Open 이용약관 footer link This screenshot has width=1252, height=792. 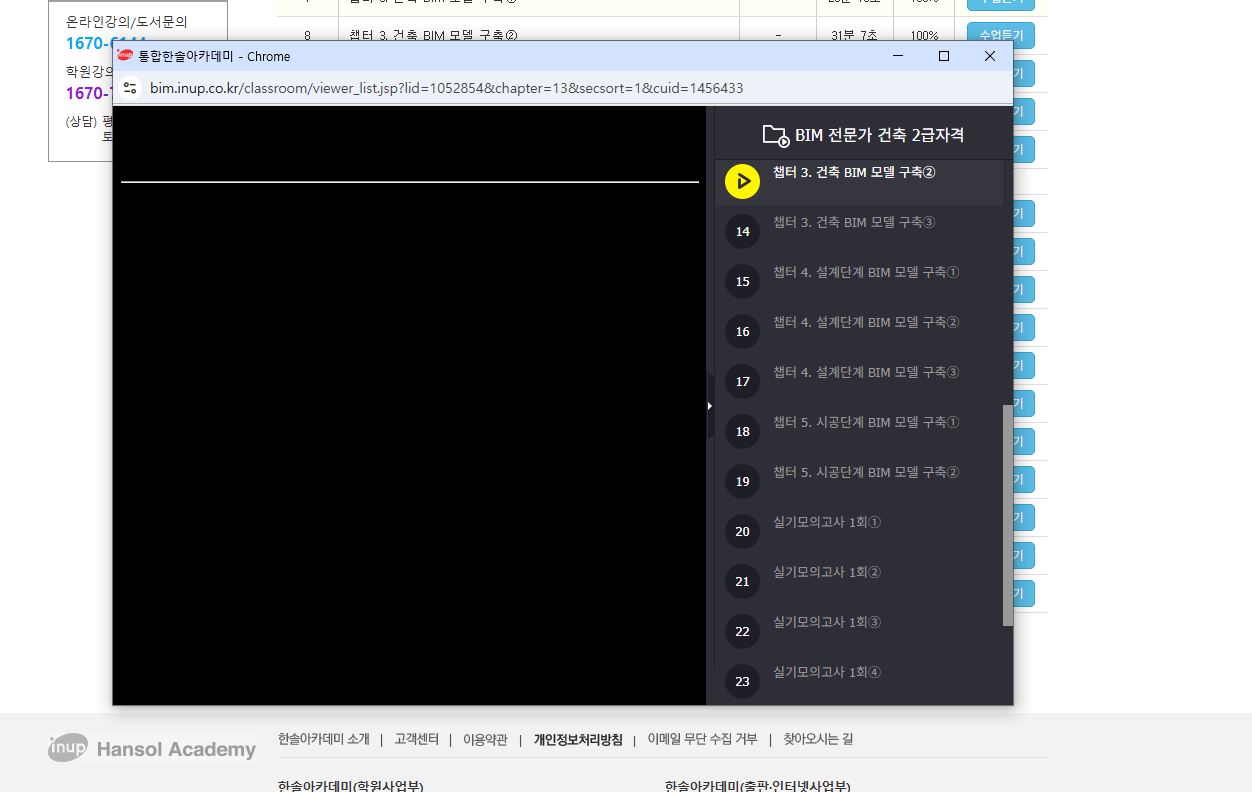(x=485, y=739)
